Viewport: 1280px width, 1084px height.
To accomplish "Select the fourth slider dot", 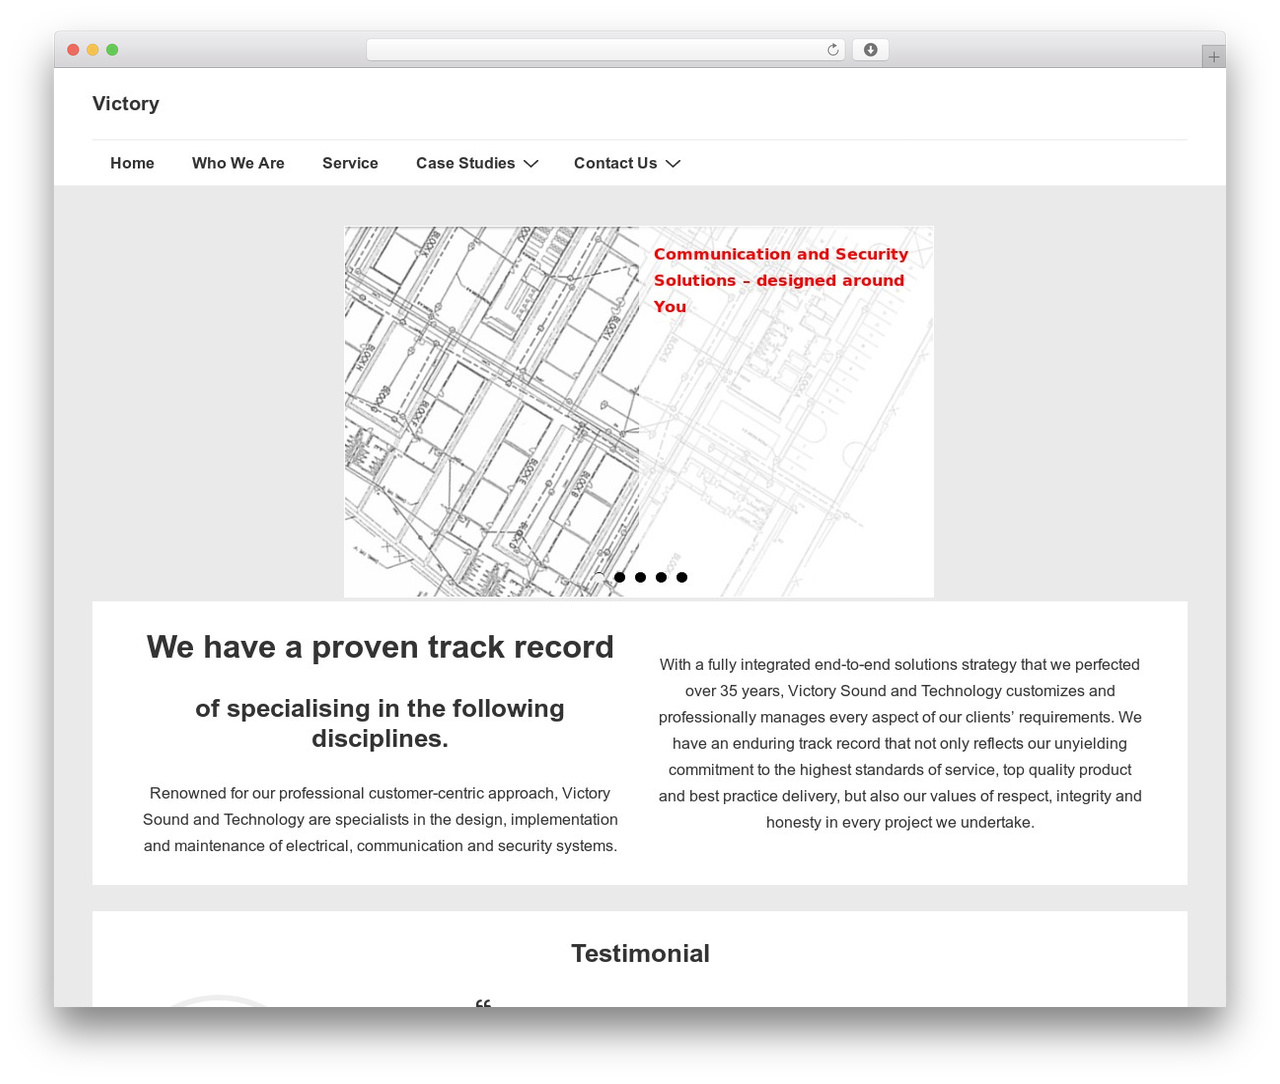I will pyautogui.click(x=661, y=577).
